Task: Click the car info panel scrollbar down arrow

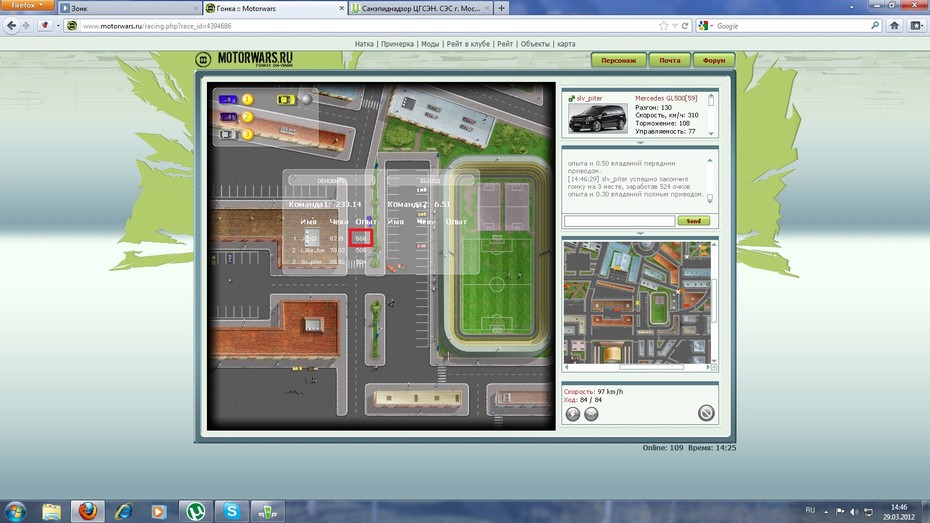Action: pos(711,133)
